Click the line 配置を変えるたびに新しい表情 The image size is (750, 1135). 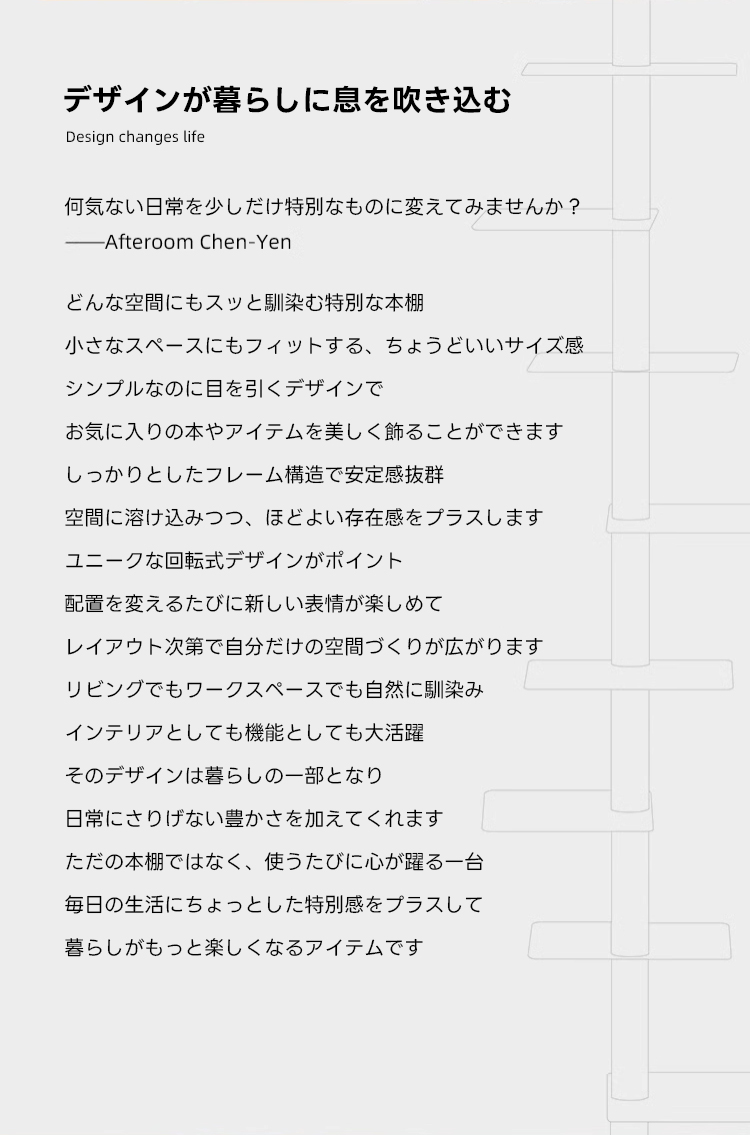point(254,604)
